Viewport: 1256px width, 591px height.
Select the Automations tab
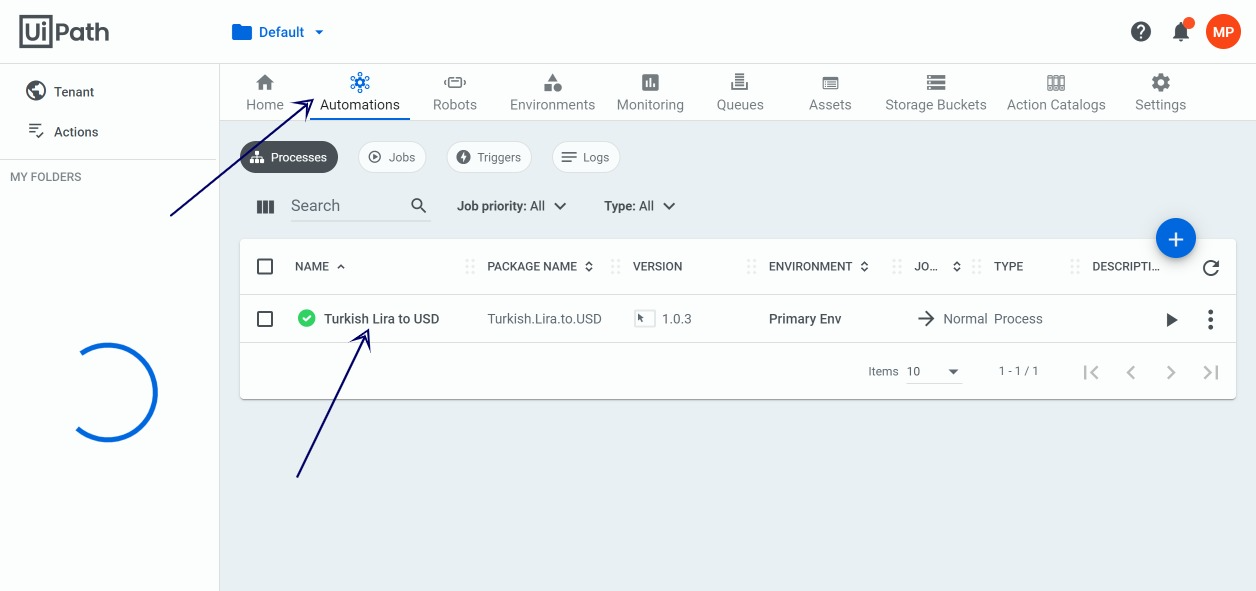(360, 92)
